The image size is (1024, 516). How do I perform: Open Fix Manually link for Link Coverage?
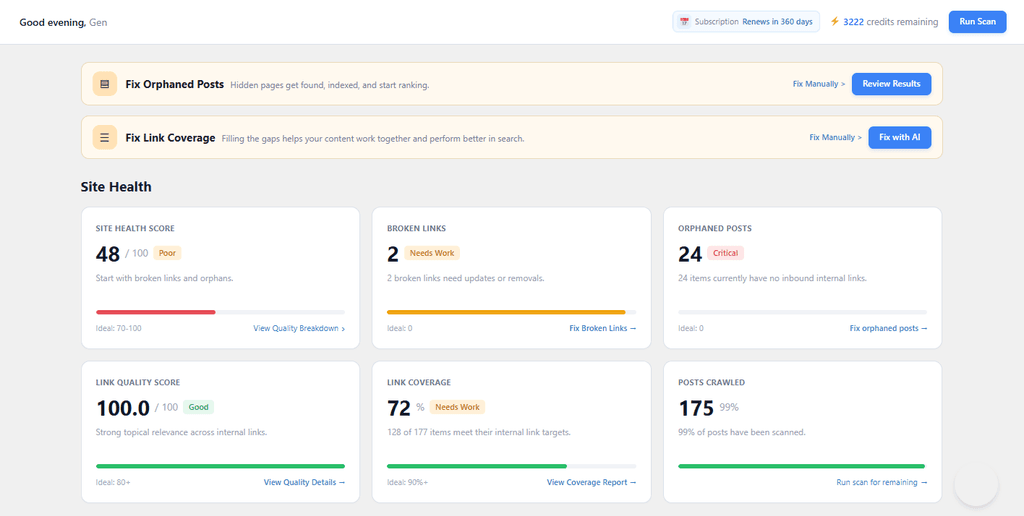click(x=835, y=137)
